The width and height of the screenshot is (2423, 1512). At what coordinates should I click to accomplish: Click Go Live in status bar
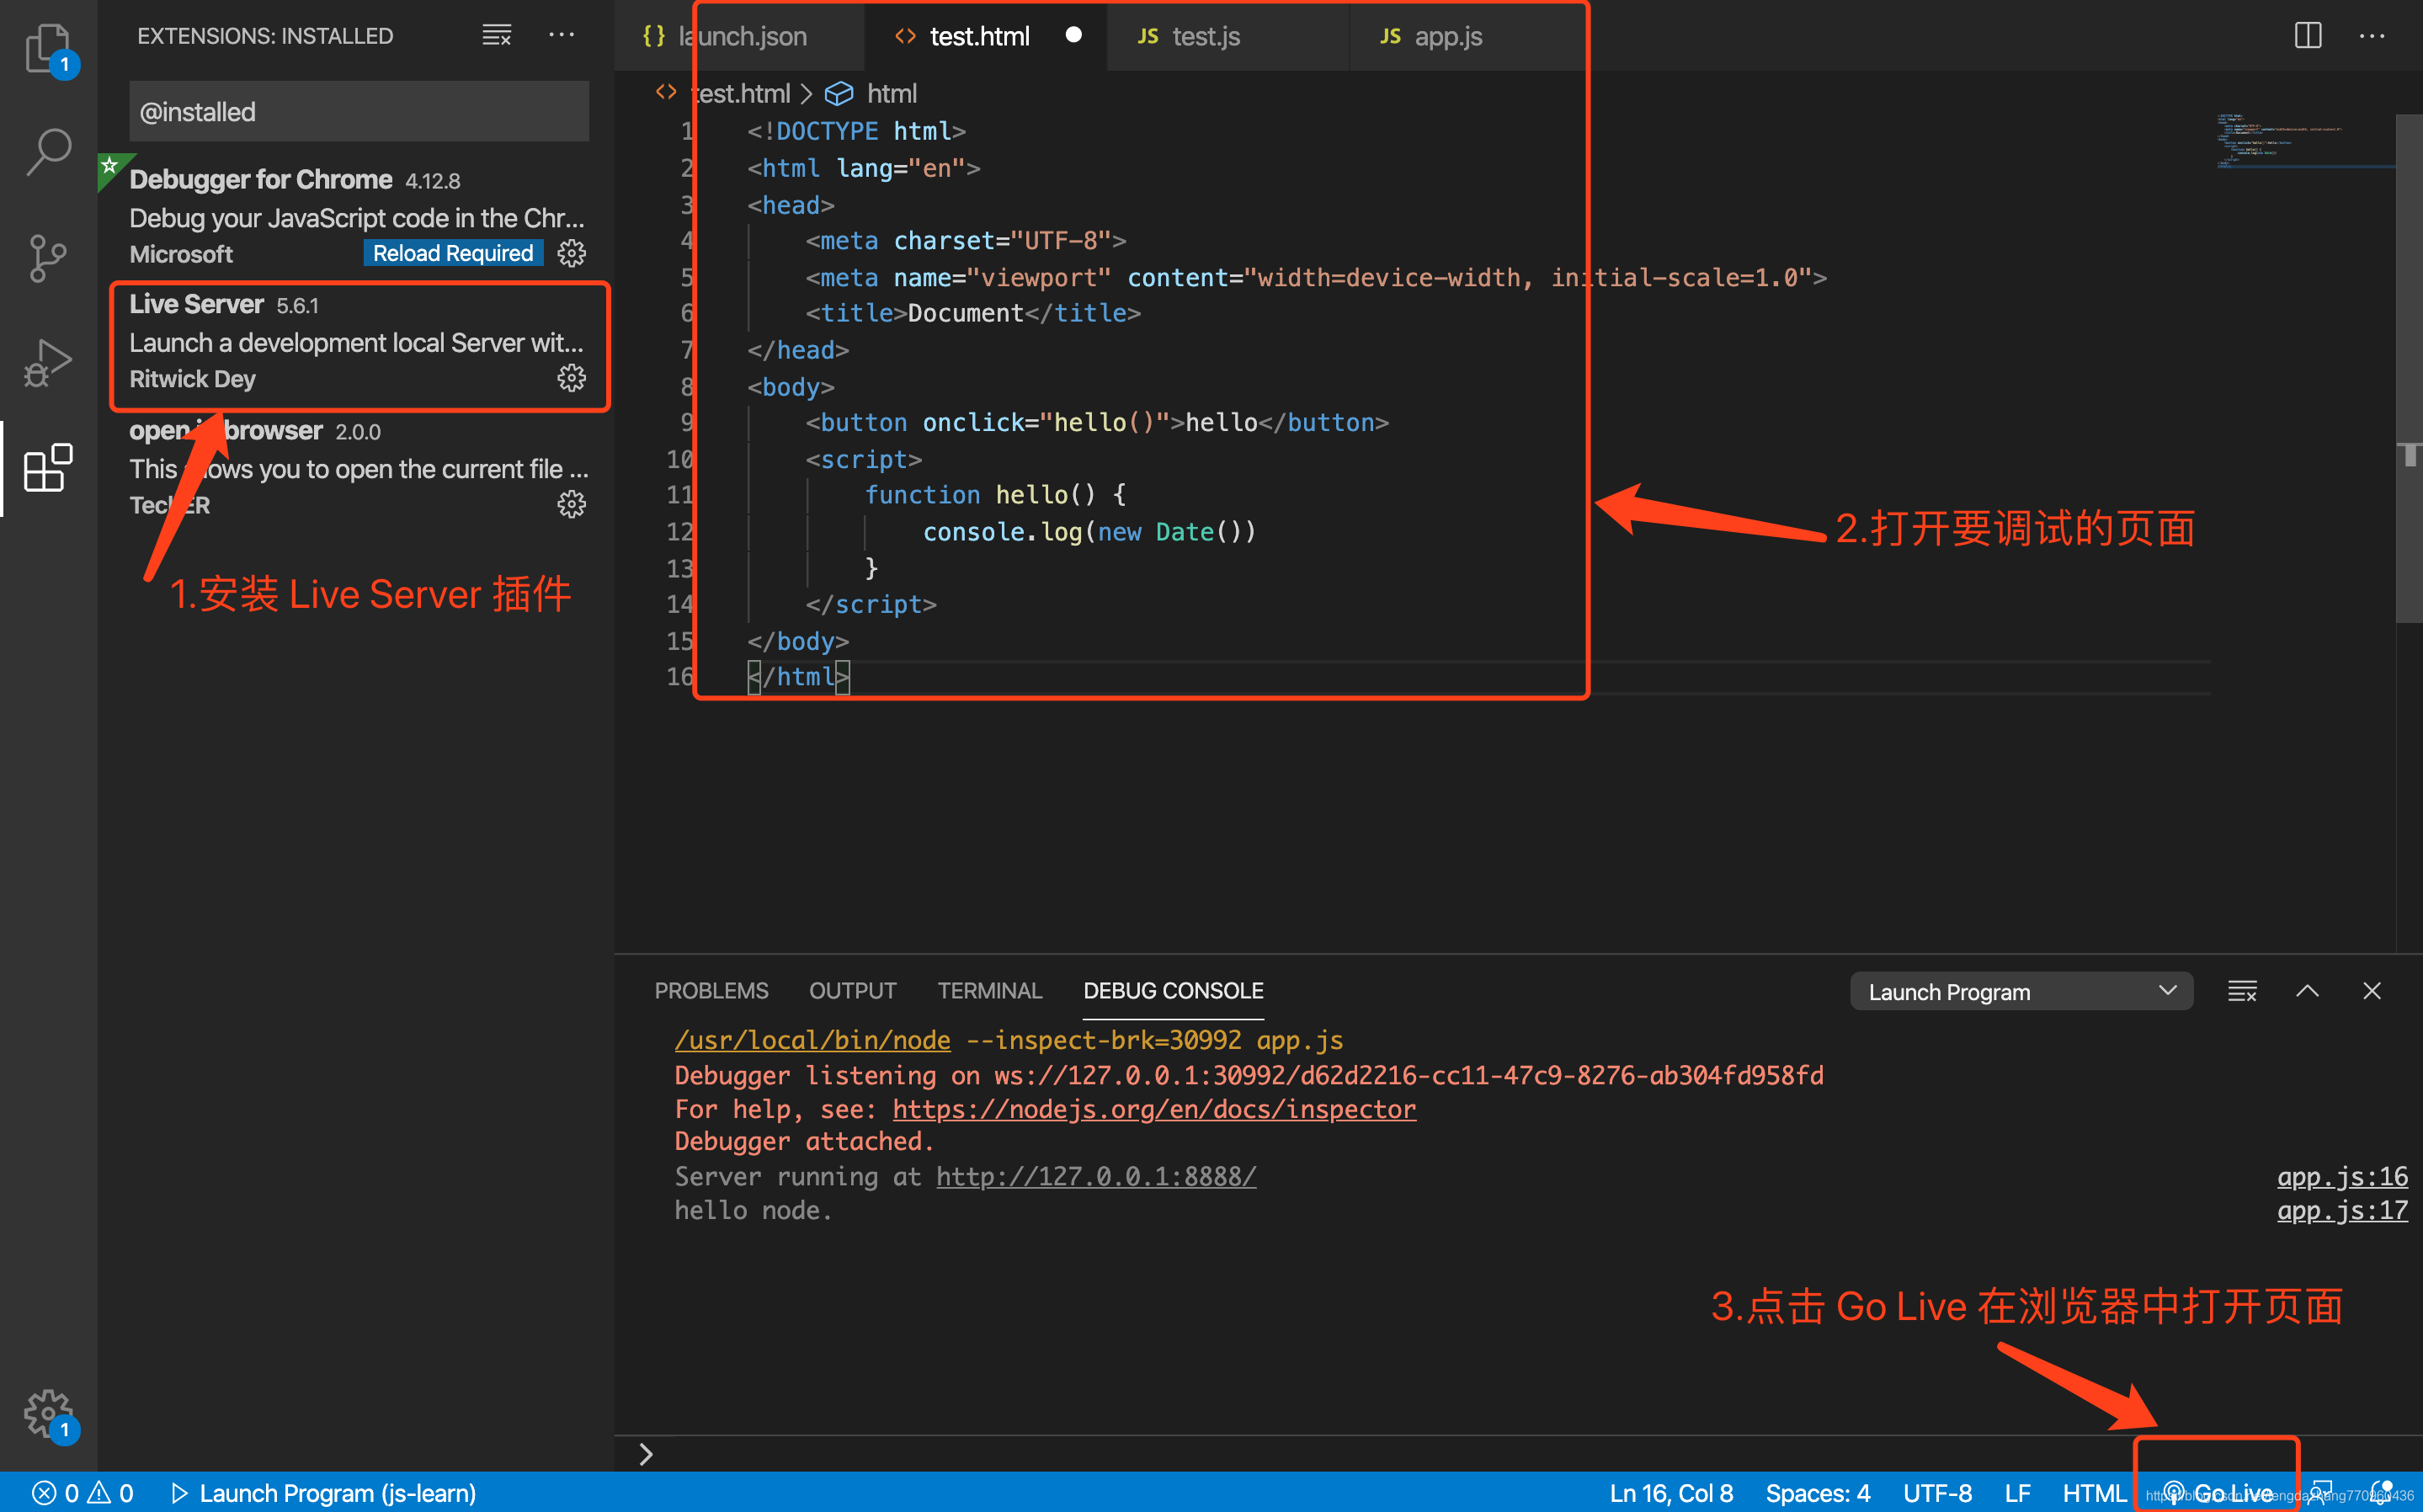pos(2218,1493)
